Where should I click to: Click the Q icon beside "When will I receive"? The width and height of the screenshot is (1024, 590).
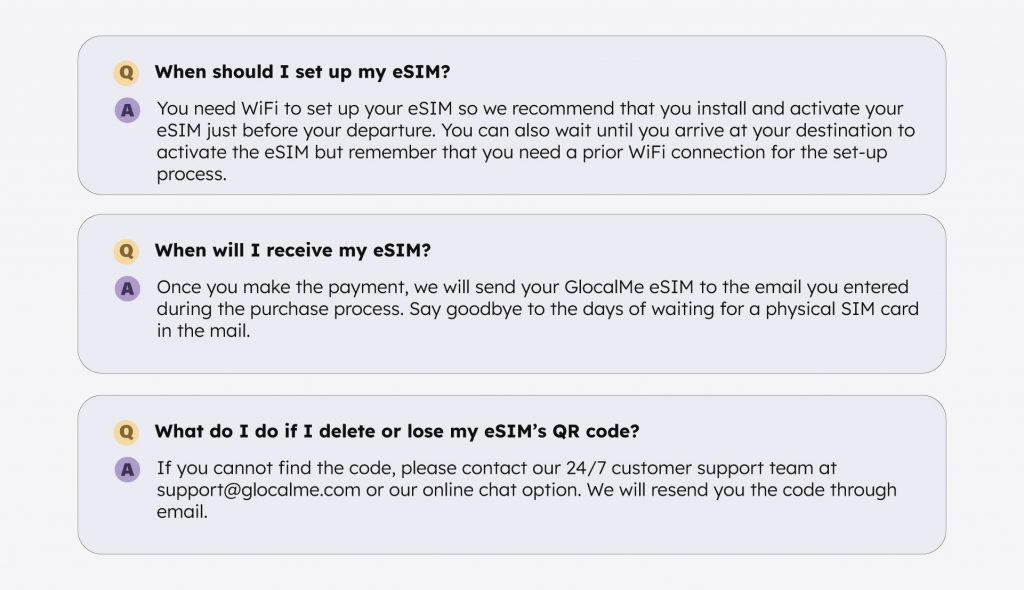click(x=127, y=251)
